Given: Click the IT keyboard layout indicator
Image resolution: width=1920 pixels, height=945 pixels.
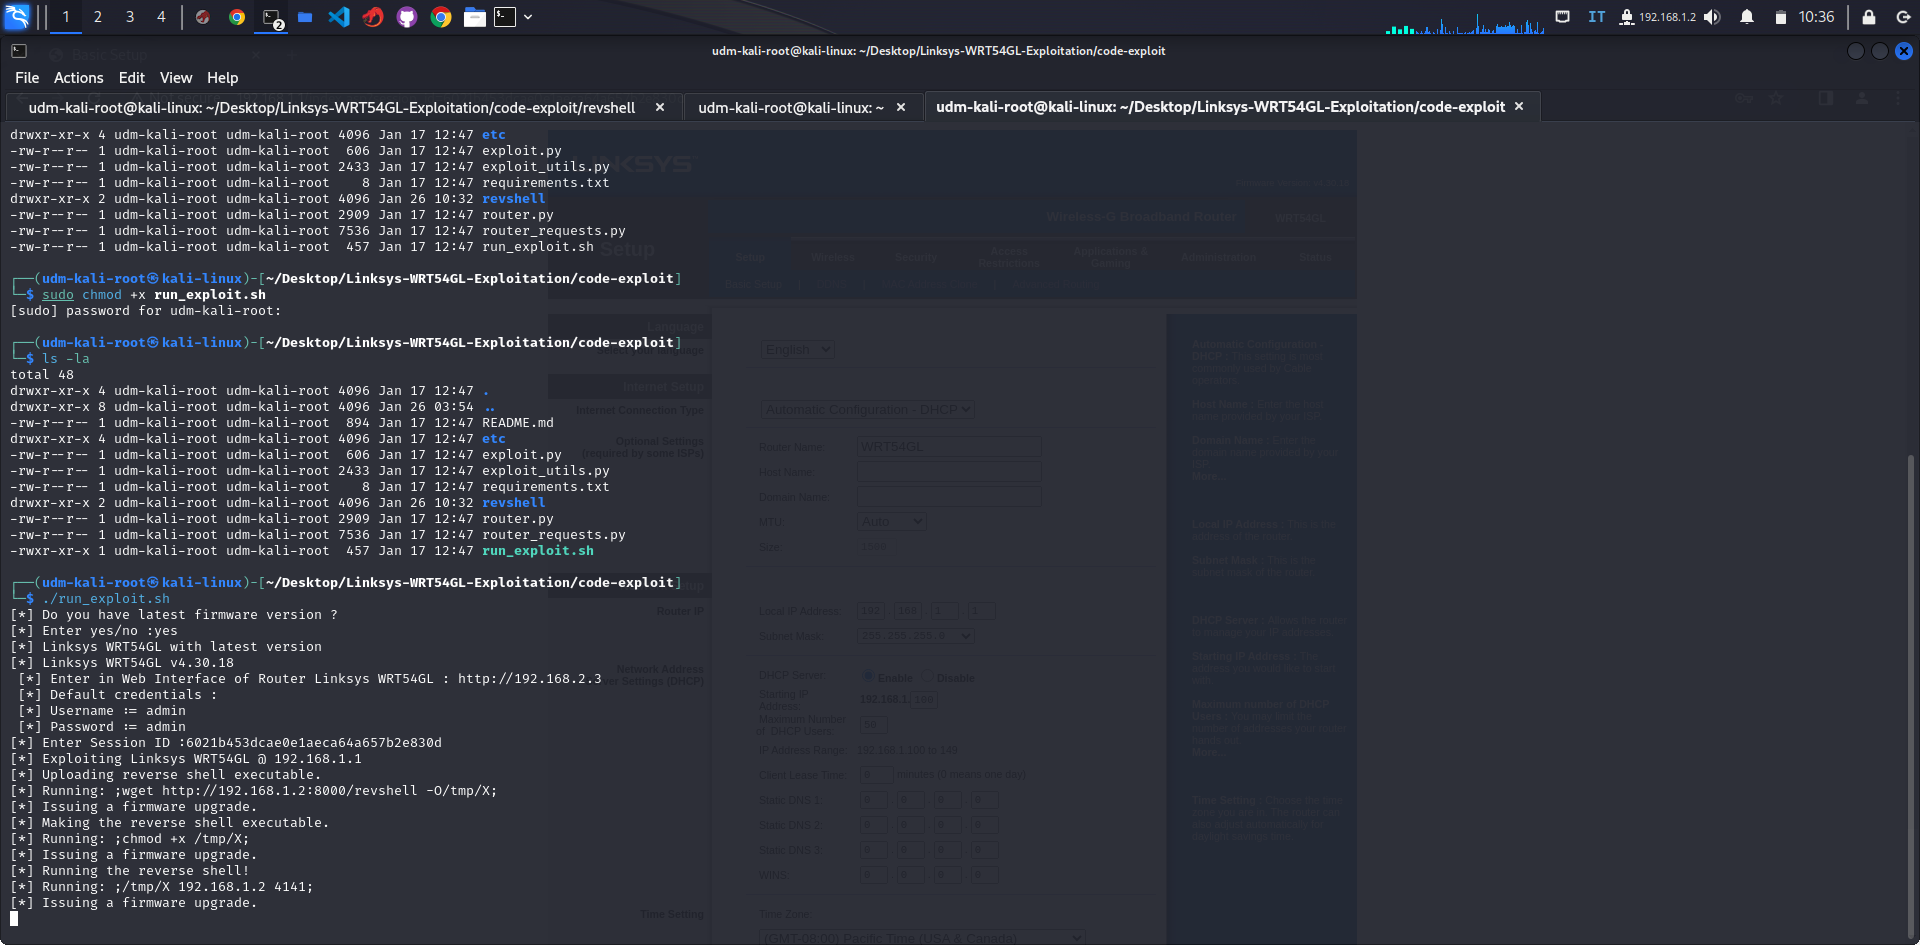Looking at the screenshot, I should coord(1597,17).
